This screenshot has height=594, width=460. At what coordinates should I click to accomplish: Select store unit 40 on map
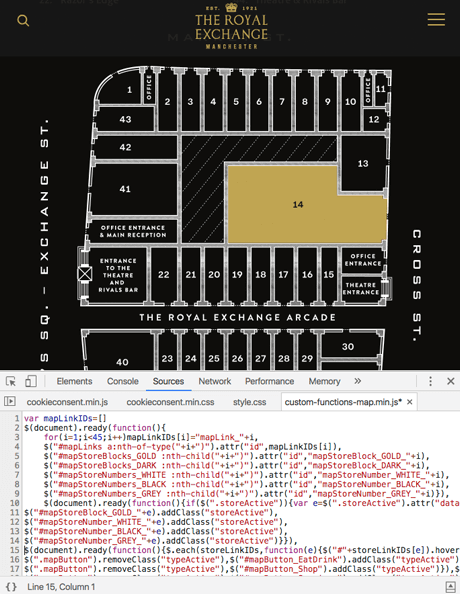[122, 362]
